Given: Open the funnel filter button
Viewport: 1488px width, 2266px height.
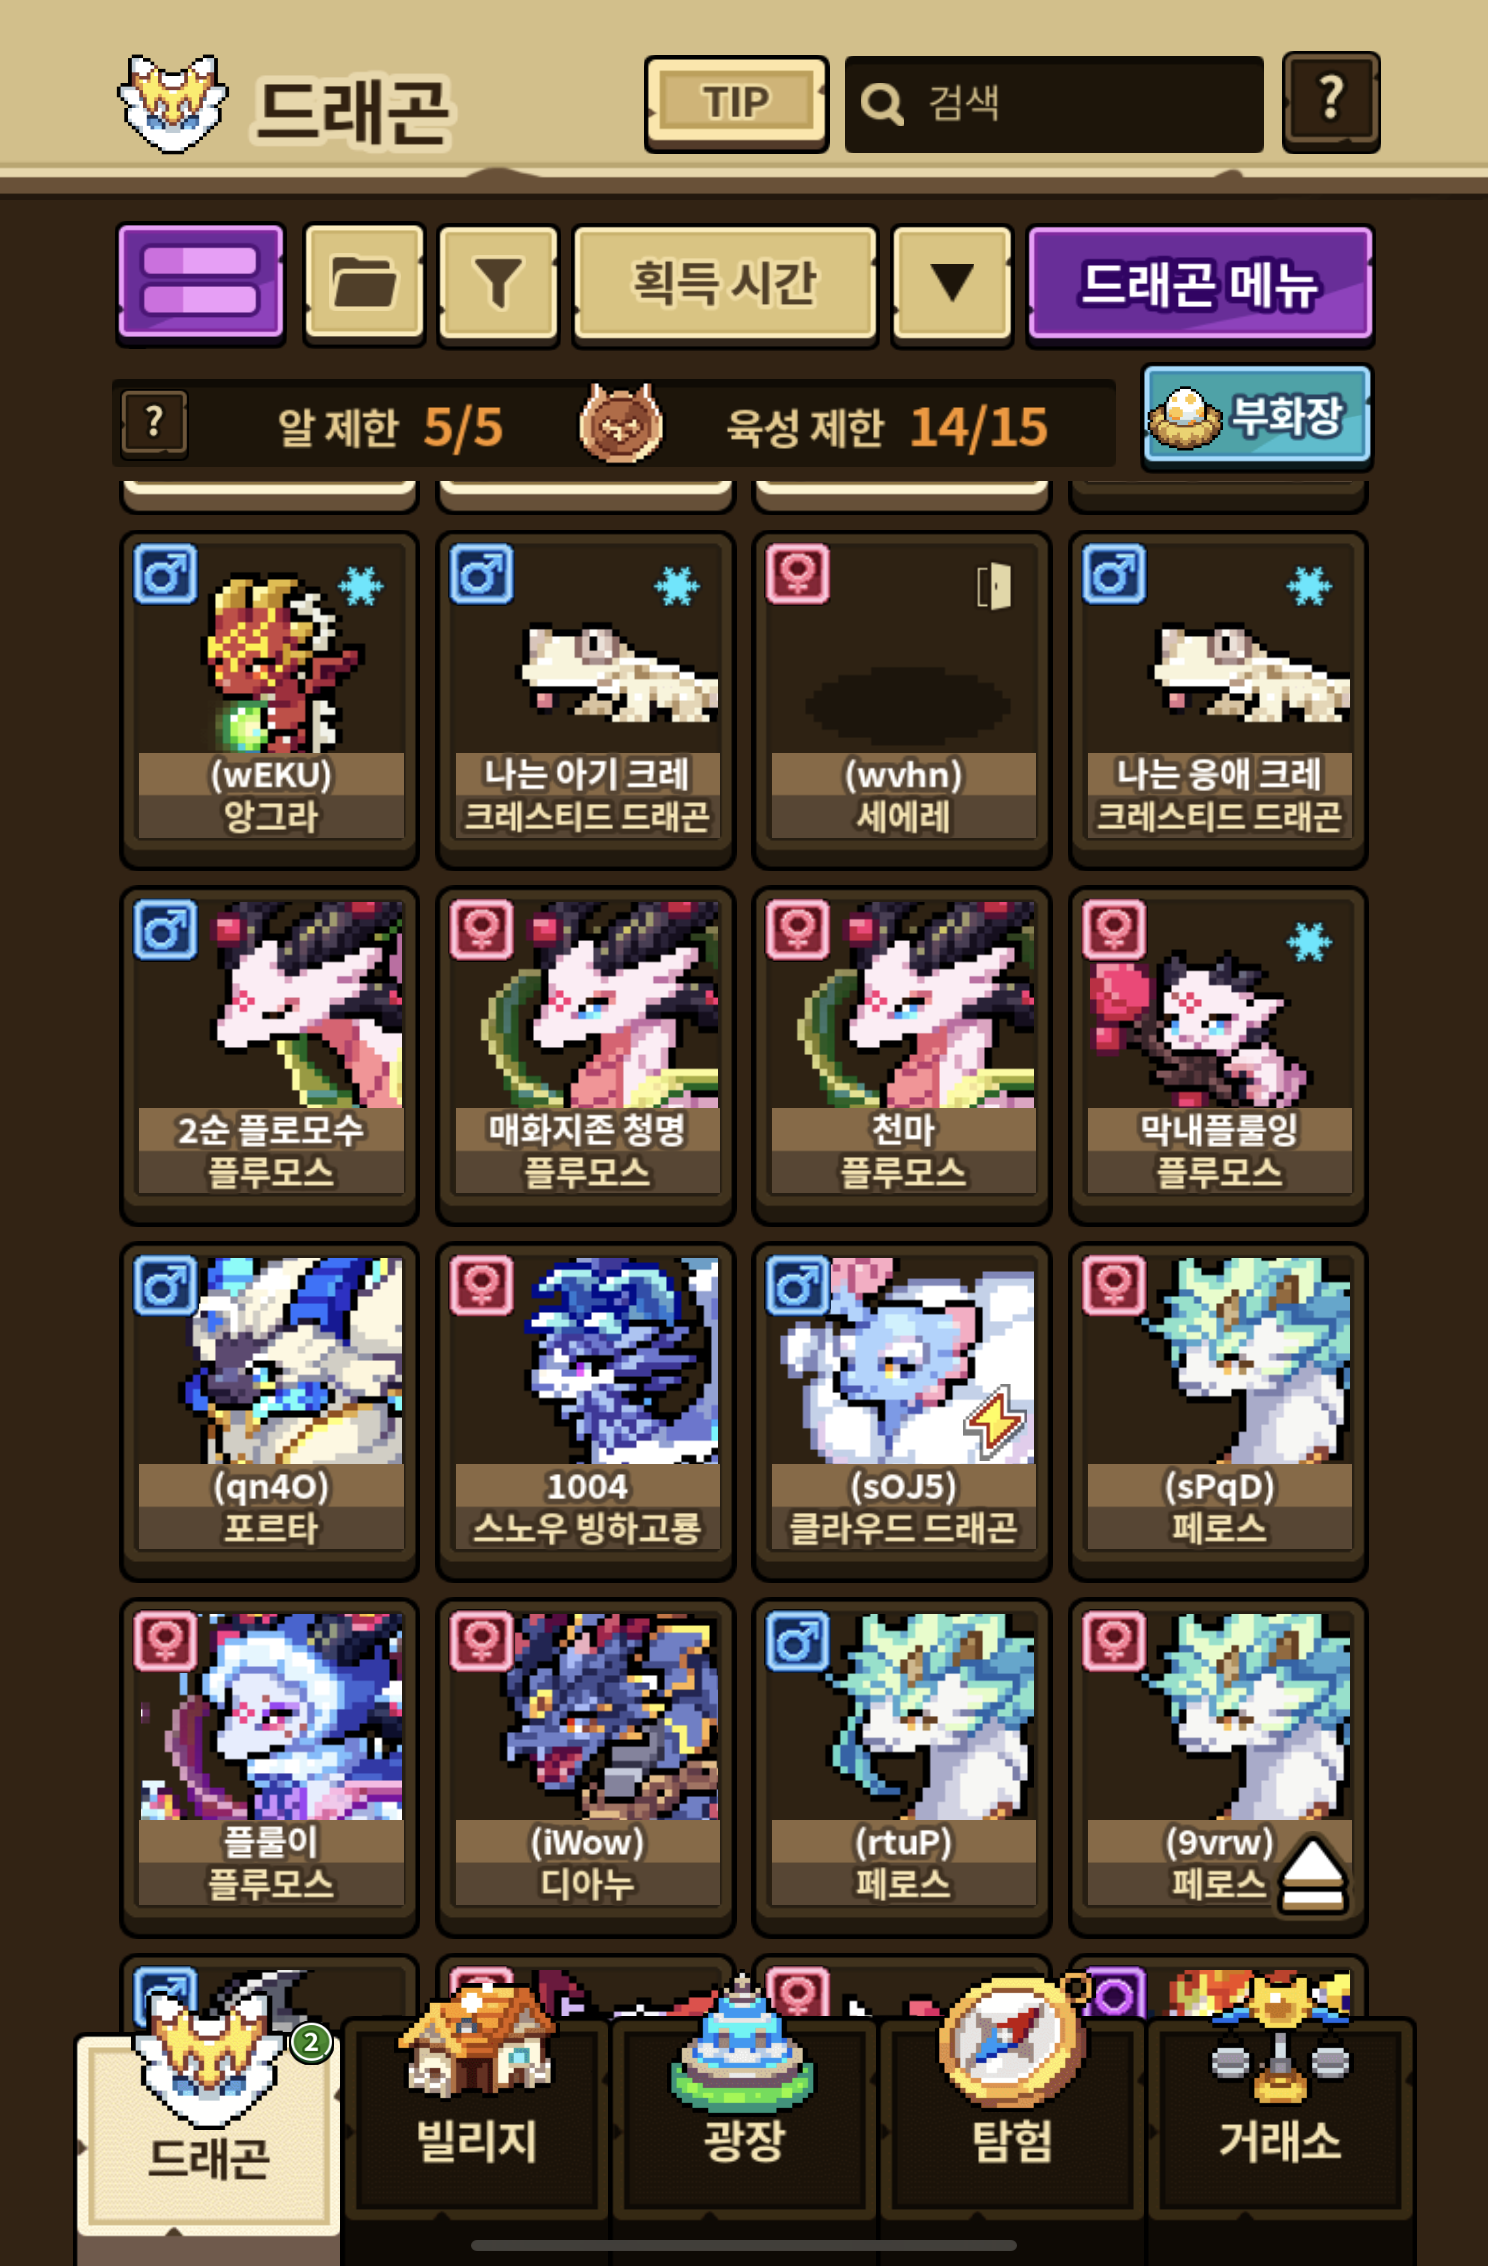Looking at the screenshot, I should (x=498, y=283).
